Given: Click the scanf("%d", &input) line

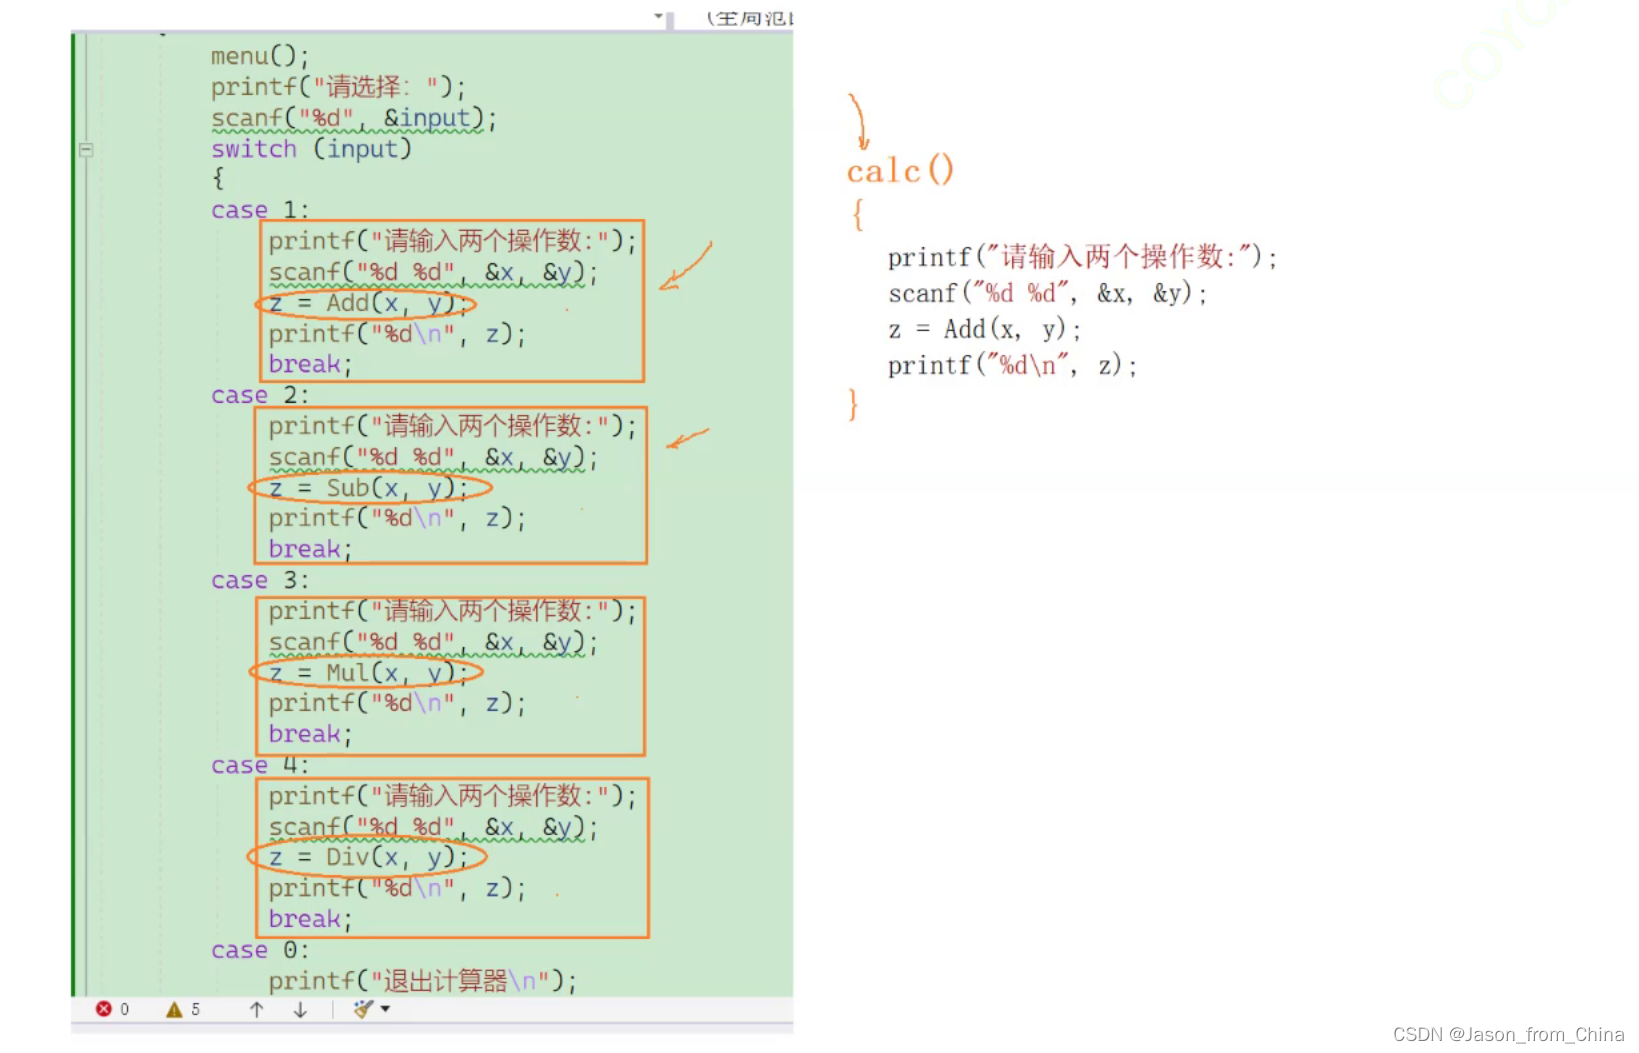Looking at the screenshot, I should [x=353, y=118].
